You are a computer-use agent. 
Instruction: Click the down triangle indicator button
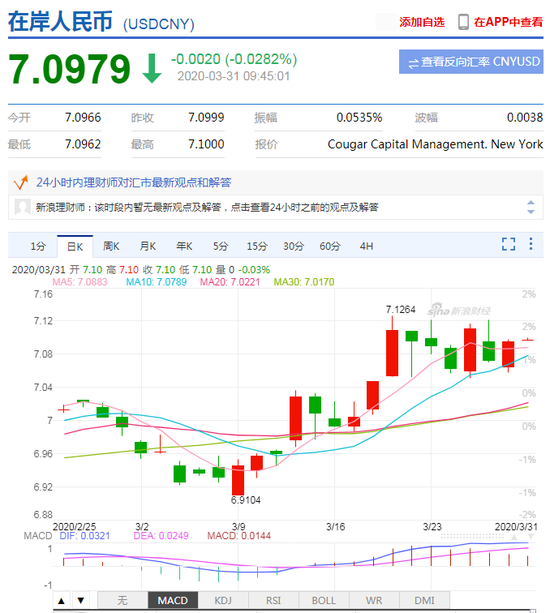(x=81, y=600)
